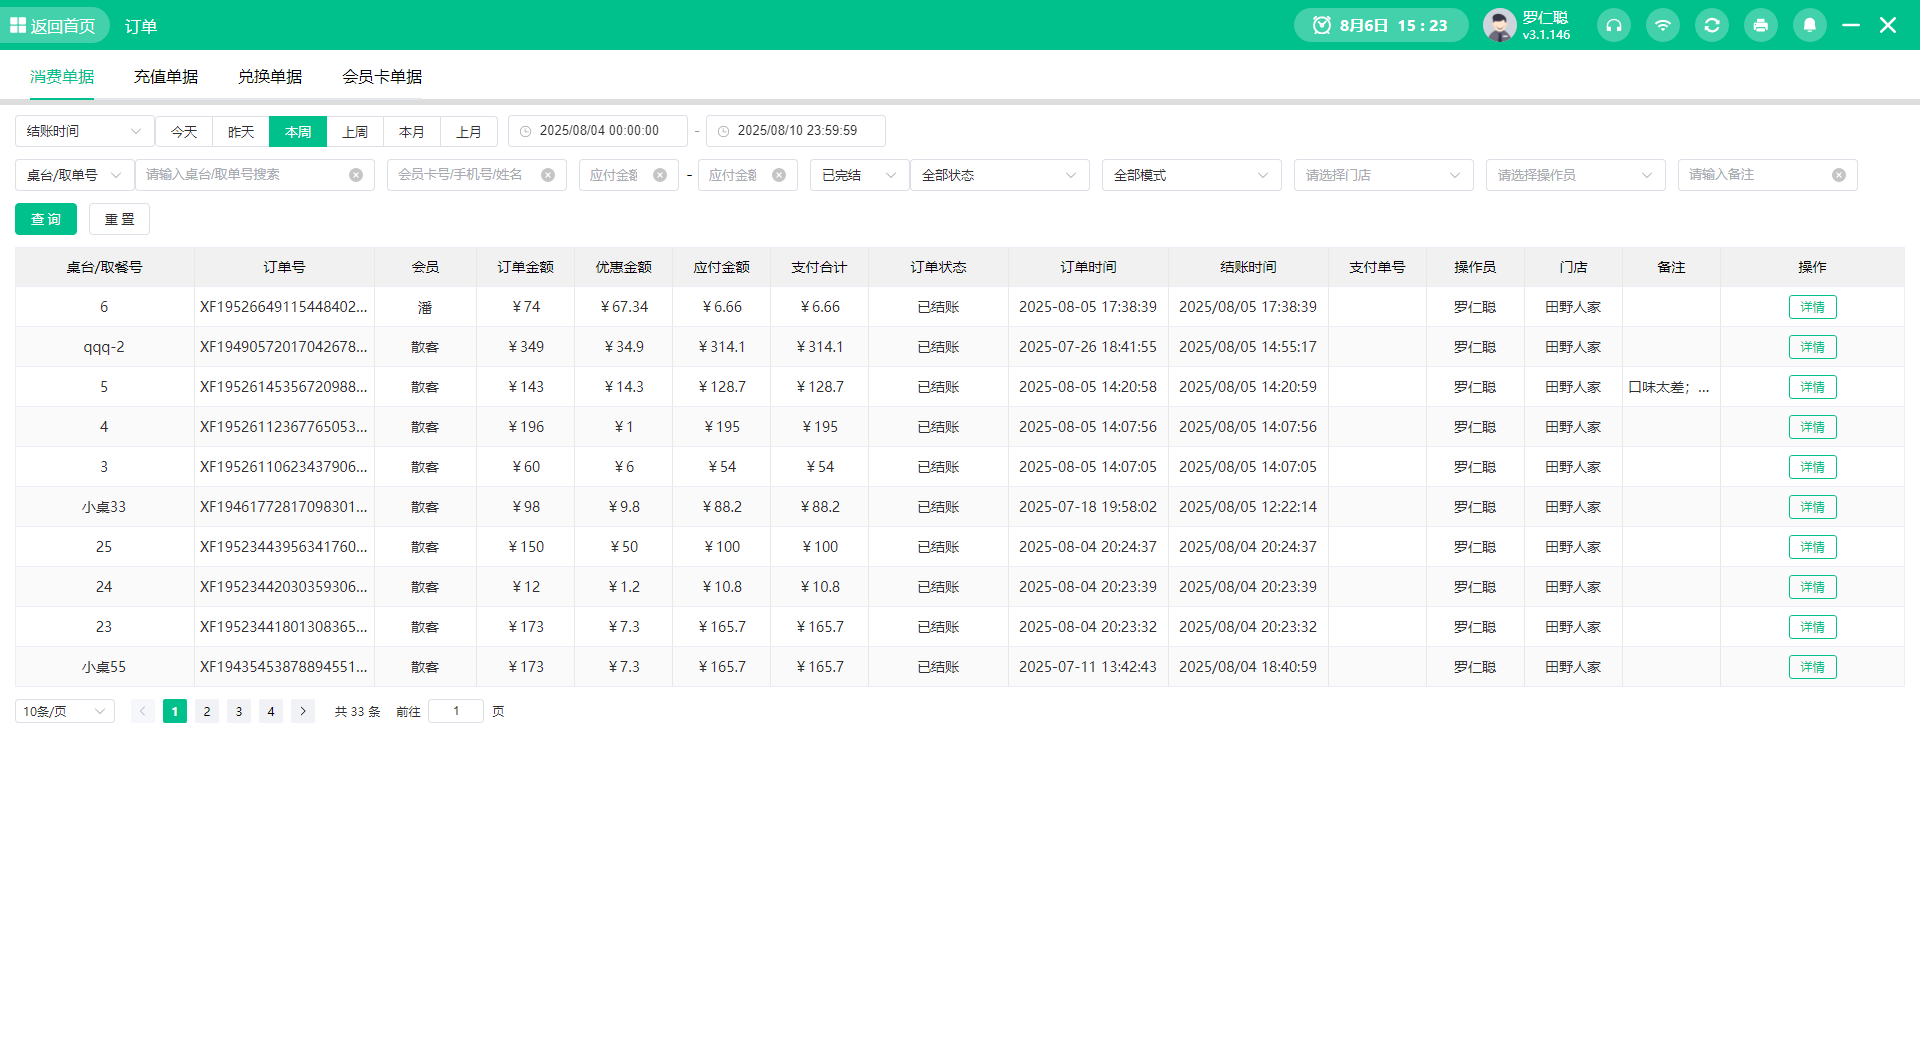Select the 本月 time range option
Viewport: 1920px width, 1040px height.
pyautogui.click(x=412, y=131)
